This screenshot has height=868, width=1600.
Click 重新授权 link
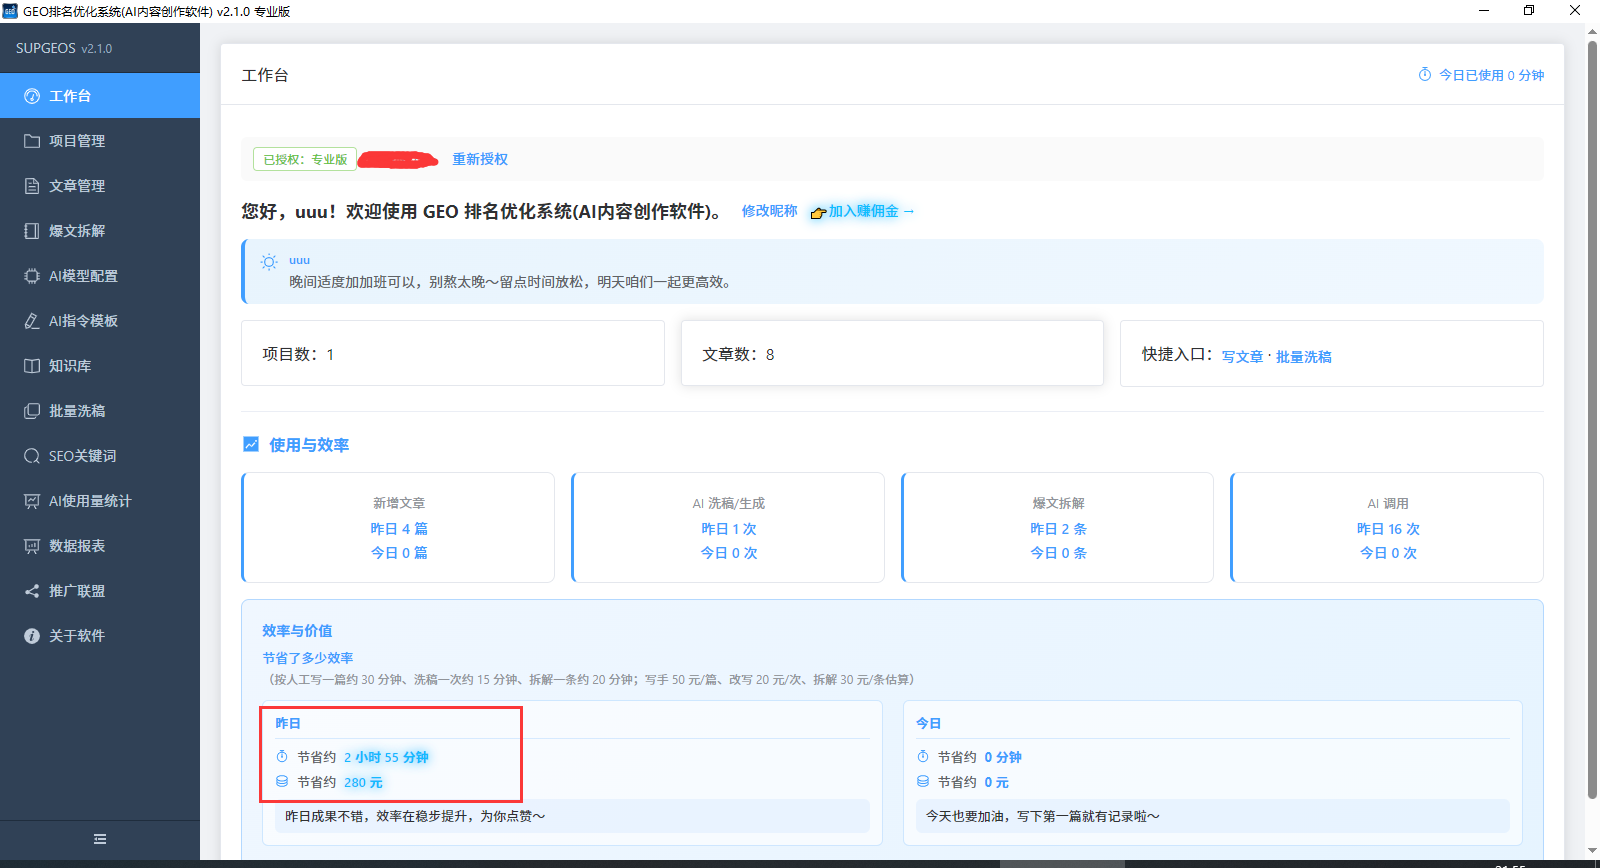pyautogui.click(x=480, y=159)
